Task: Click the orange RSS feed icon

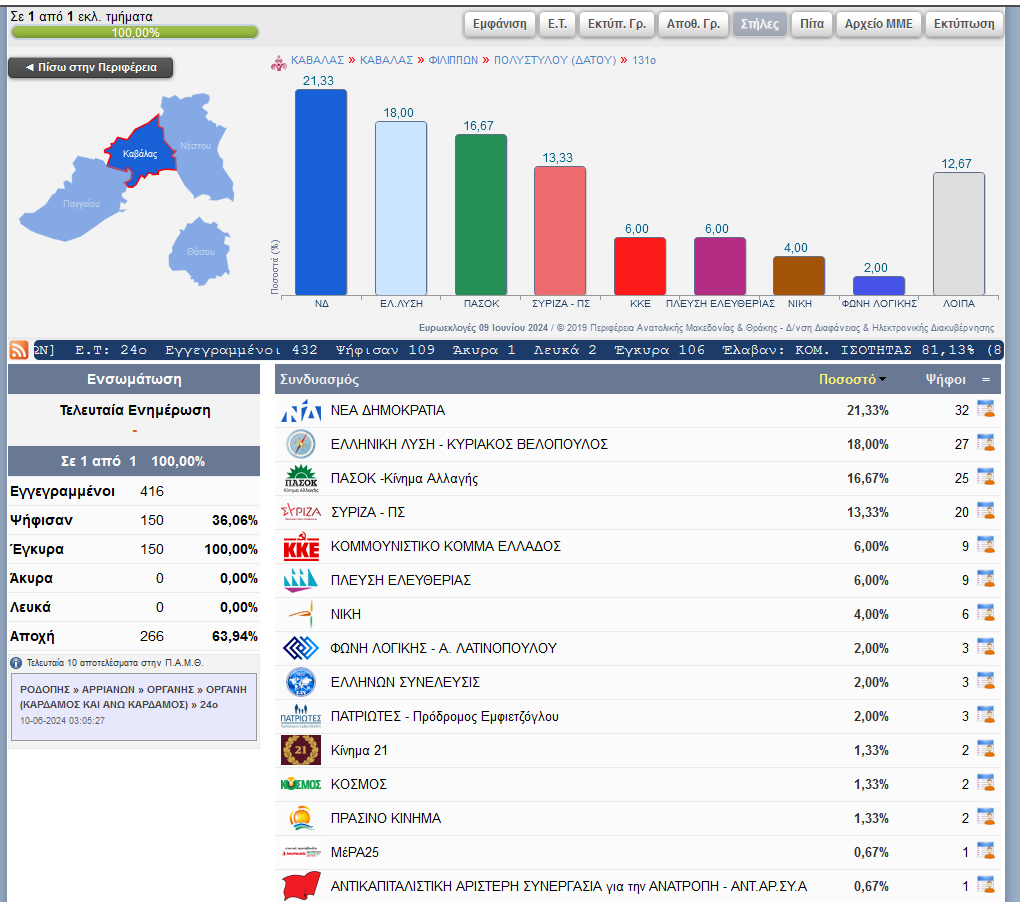Action: click(x=19, y=350)
